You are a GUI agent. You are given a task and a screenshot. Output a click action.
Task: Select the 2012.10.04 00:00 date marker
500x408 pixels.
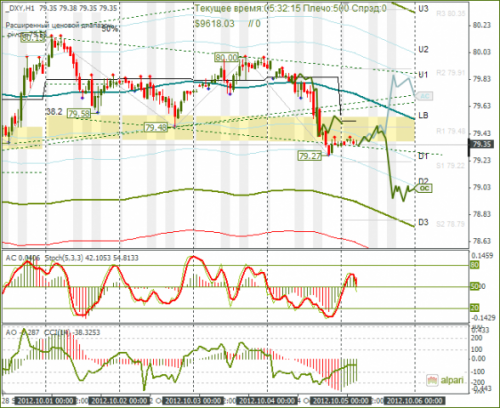tap(267, 401)
